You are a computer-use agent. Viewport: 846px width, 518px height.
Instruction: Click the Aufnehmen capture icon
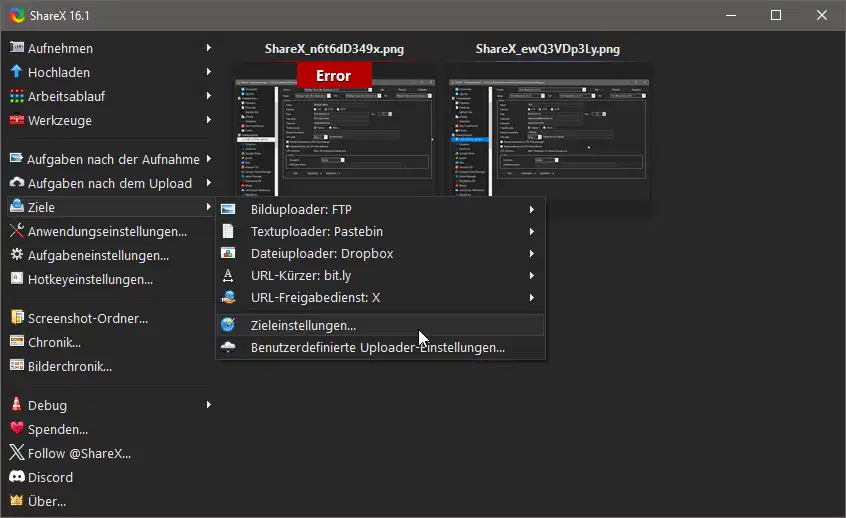tap(17, 47)
